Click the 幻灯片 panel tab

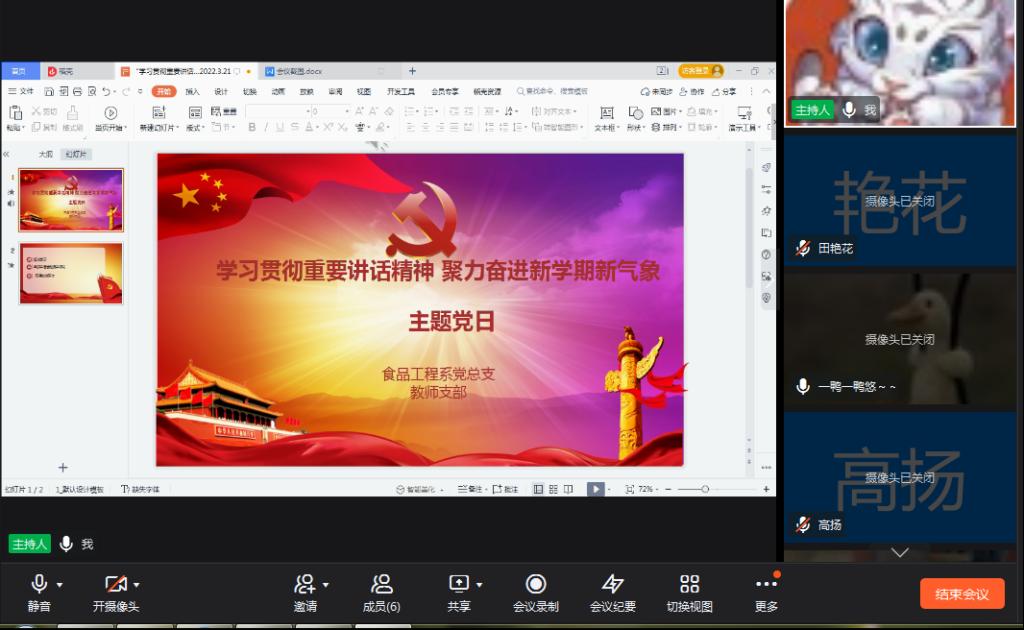pos(76,154)
